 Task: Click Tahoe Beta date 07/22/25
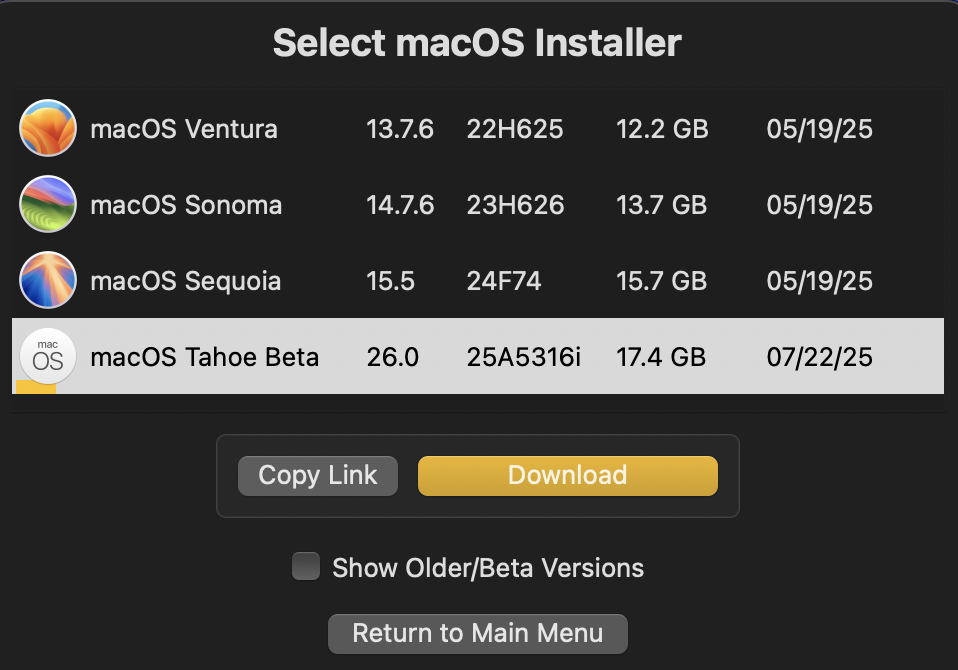point(820,357)
